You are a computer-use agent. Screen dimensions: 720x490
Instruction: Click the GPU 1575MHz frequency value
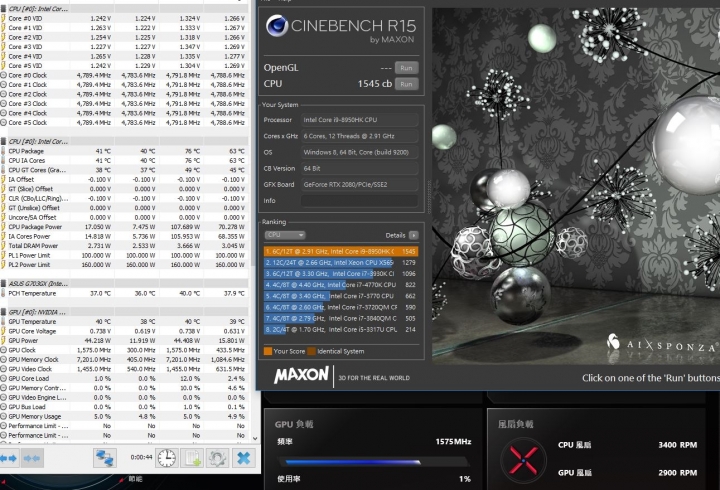[x=453, y=442]
